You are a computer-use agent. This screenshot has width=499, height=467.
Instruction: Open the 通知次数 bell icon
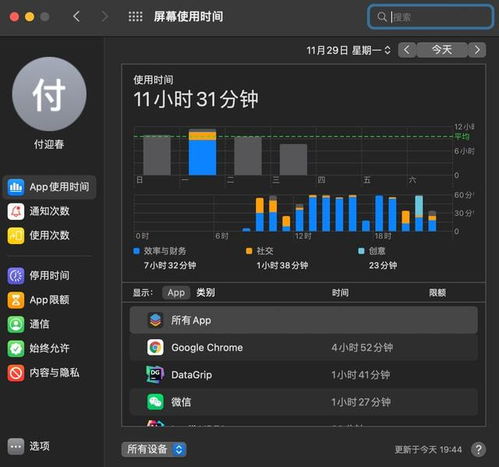16,211
